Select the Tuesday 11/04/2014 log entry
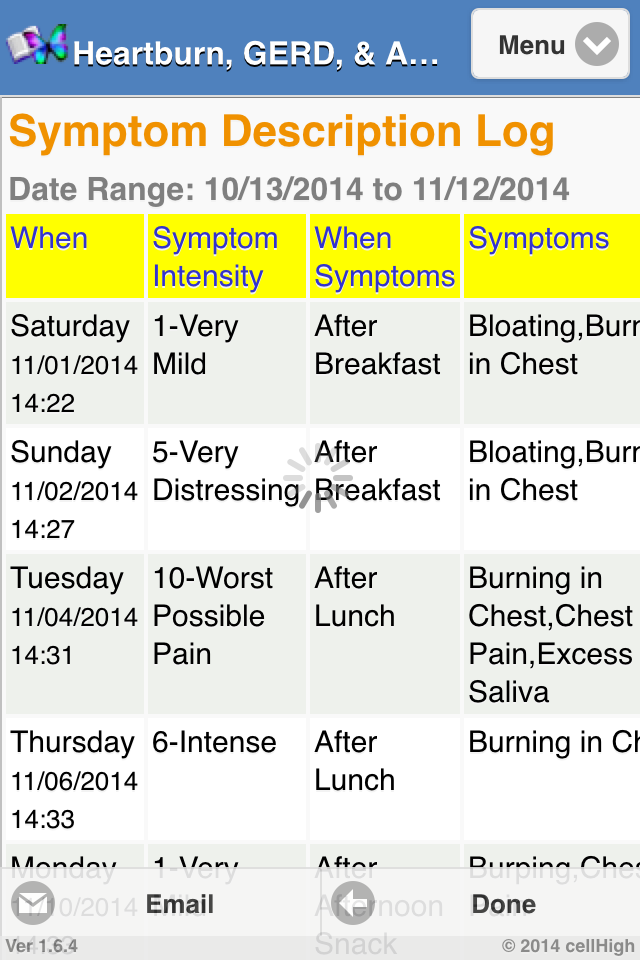The height and width of the screenshot is (960, 640). (x=74, y=616)
